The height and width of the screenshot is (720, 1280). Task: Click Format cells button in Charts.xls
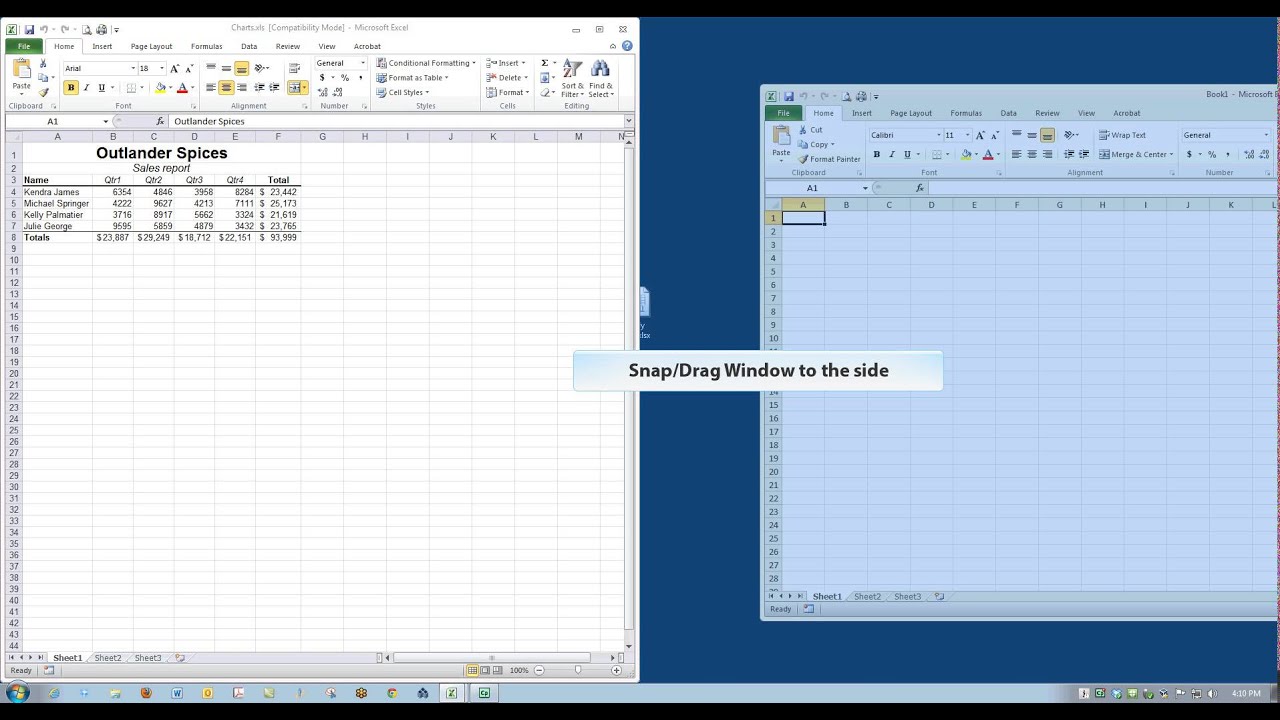(x=507, y=92)
